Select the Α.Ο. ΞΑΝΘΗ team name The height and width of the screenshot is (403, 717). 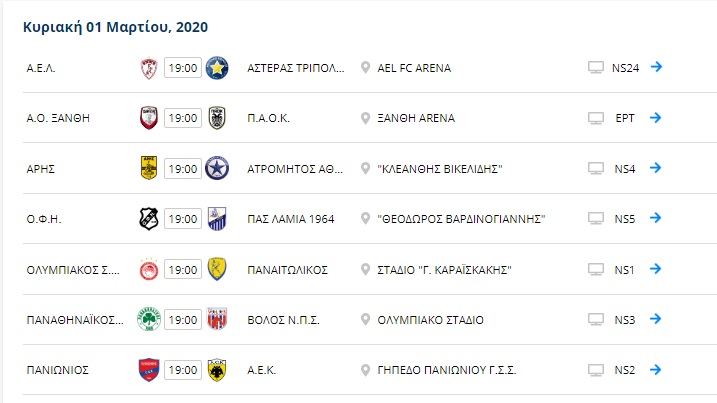[58, 118]
